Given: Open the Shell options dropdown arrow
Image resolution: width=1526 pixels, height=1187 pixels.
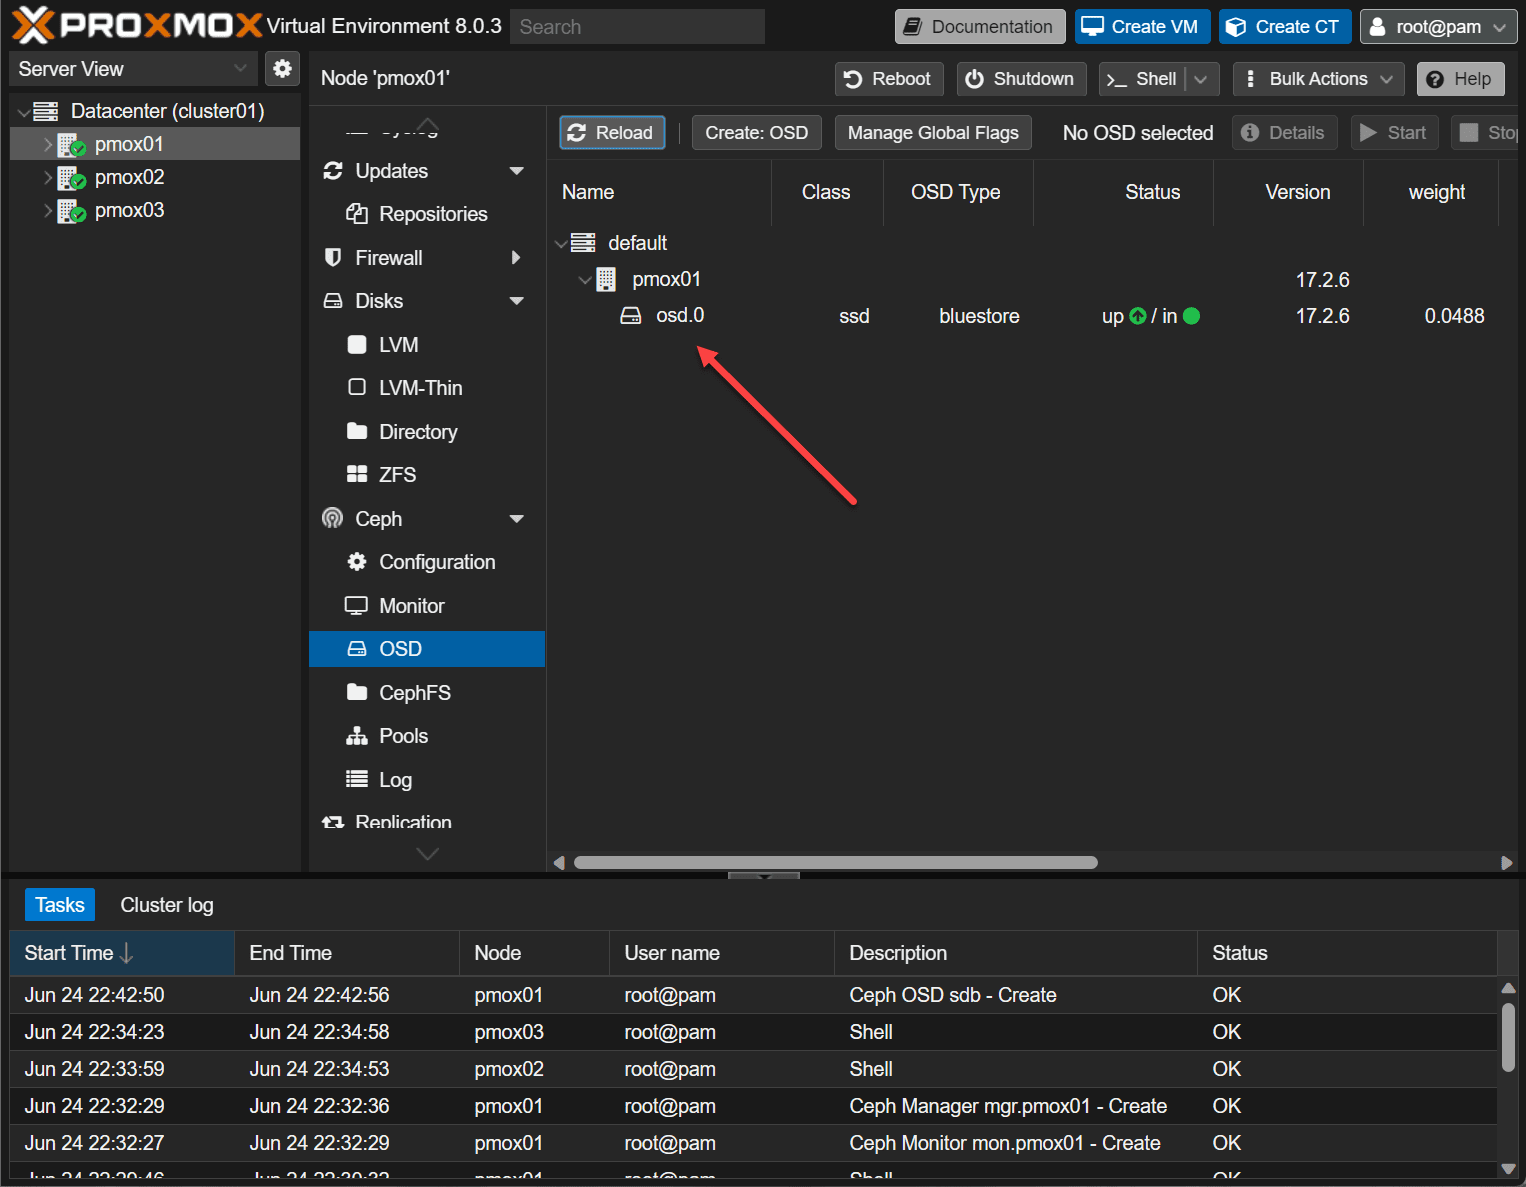Looking at the screenshot, I should pos(1201,79).
